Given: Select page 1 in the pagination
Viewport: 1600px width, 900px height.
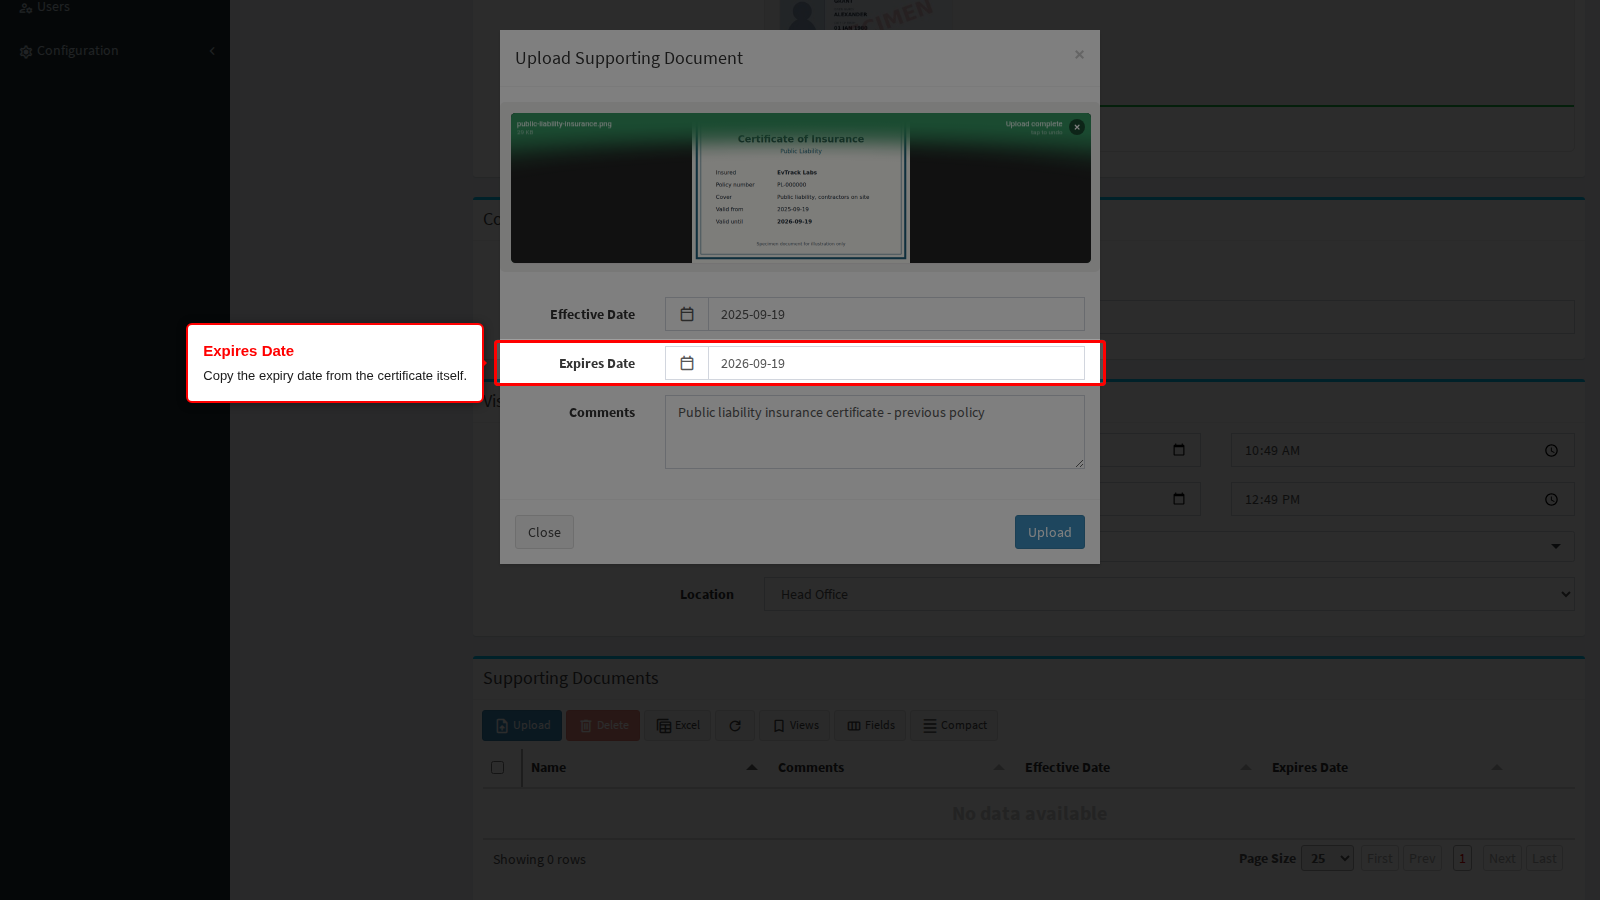Looking at the screenshot, I should coord(1462,858).
